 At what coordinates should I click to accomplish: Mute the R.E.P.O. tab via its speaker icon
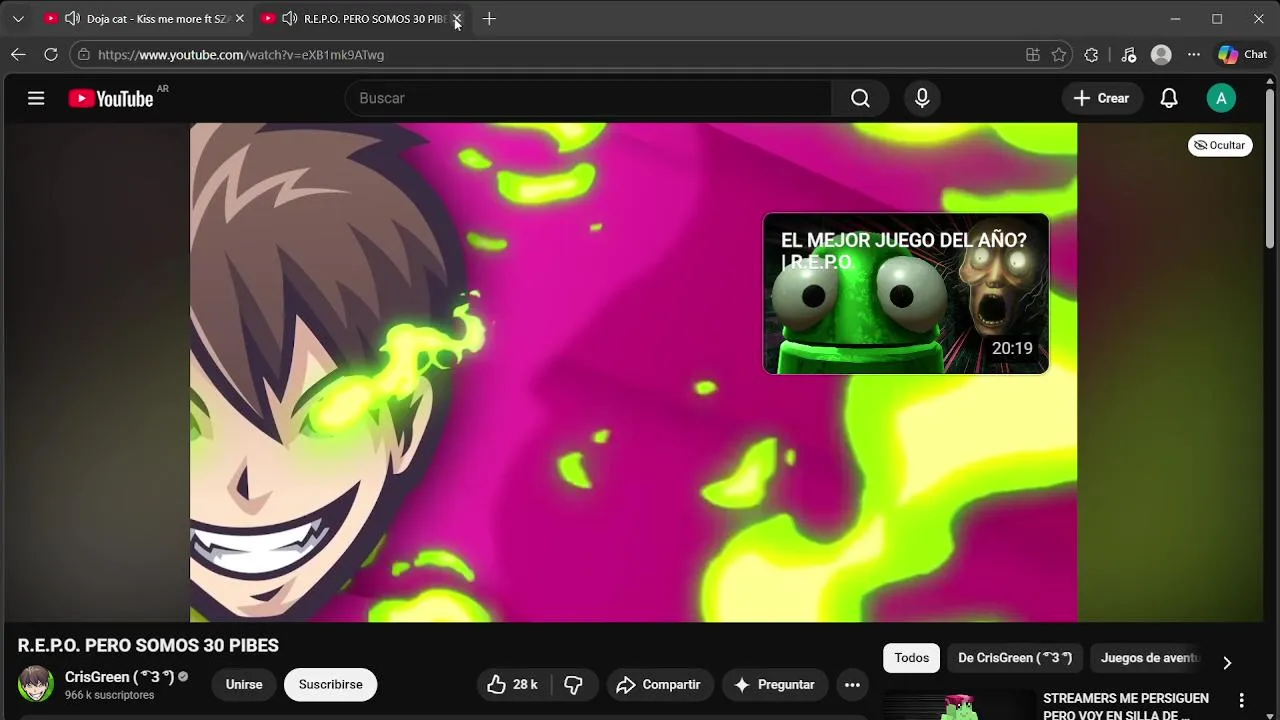[x=289, y=19]
